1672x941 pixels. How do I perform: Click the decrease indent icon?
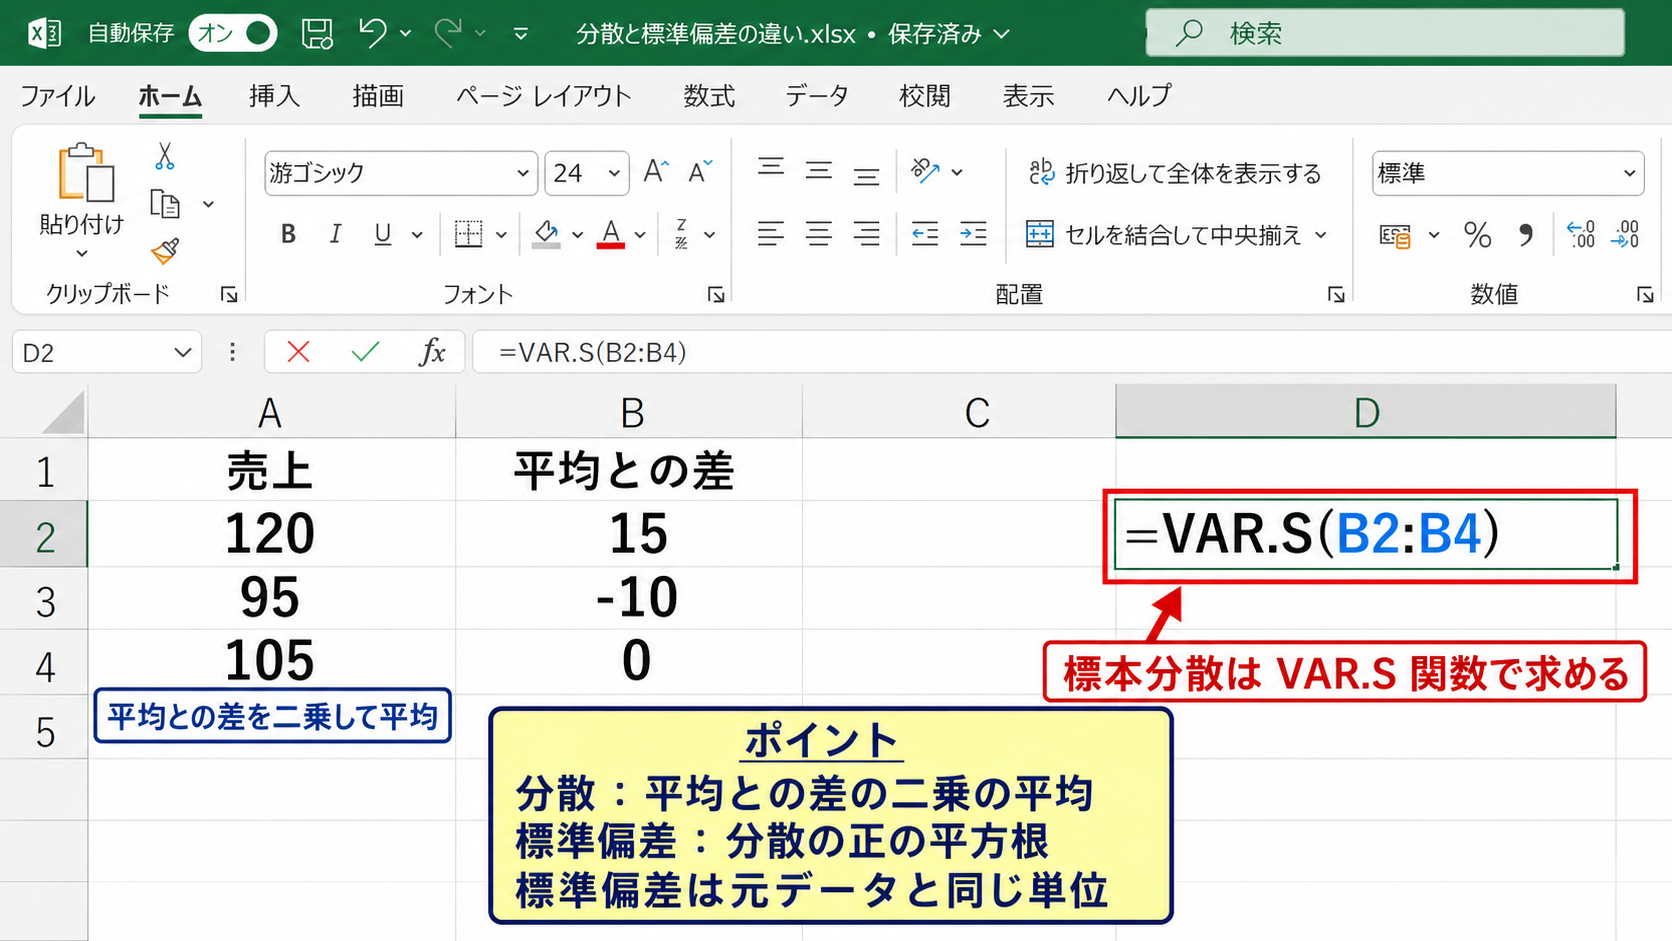tap(925, 234)
